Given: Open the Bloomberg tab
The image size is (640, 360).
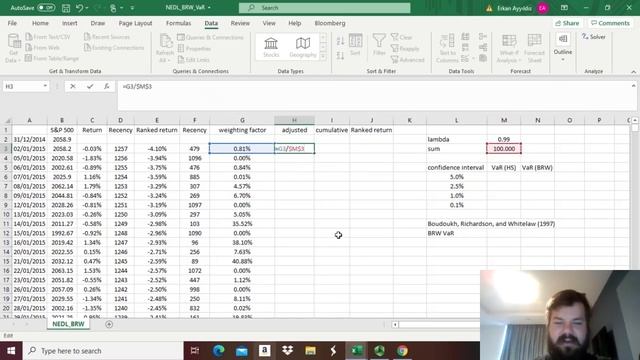Looking at the screenshot, I should 330,23.
